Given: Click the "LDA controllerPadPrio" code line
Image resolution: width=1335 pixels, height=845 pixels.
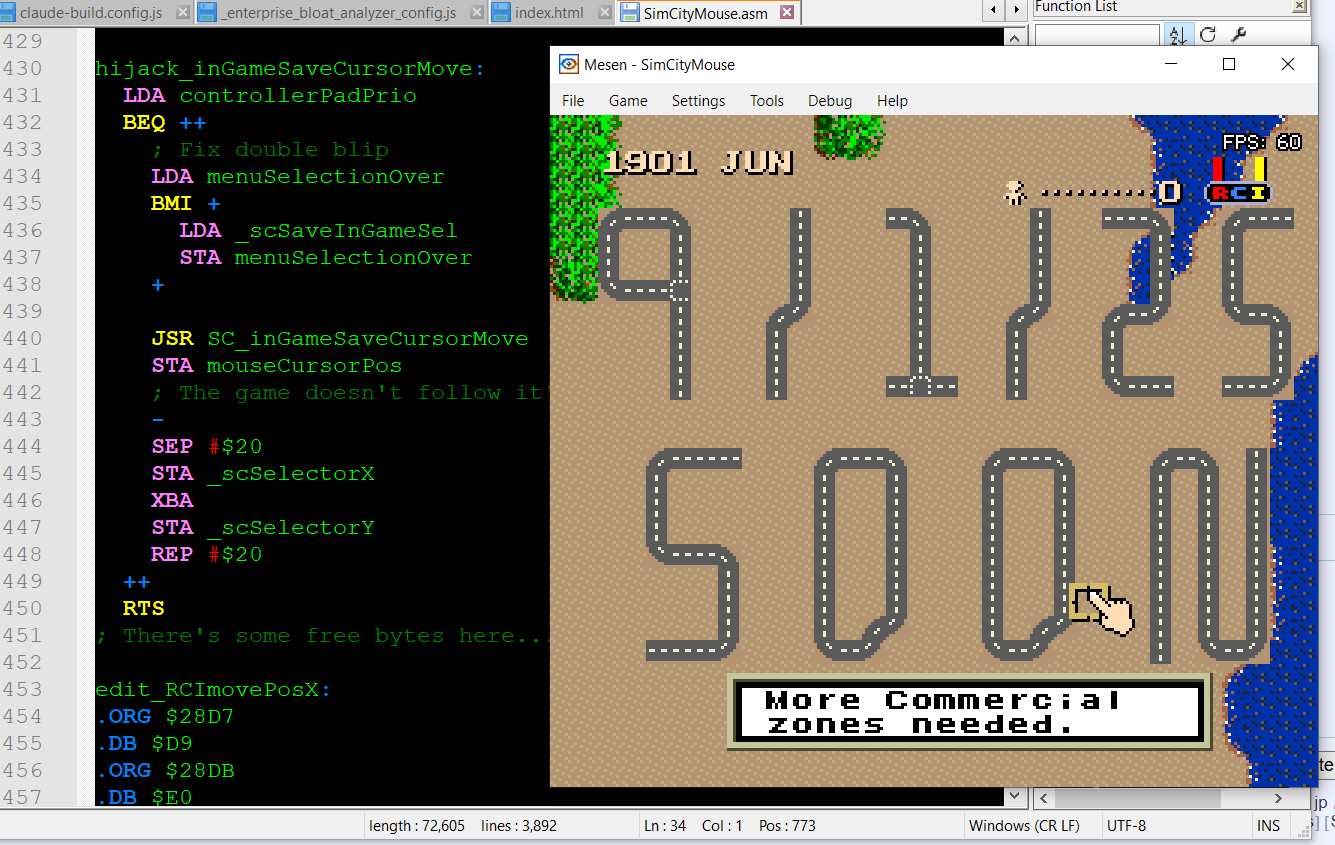Looking at the screenshot, I should [x=270, y=96].
